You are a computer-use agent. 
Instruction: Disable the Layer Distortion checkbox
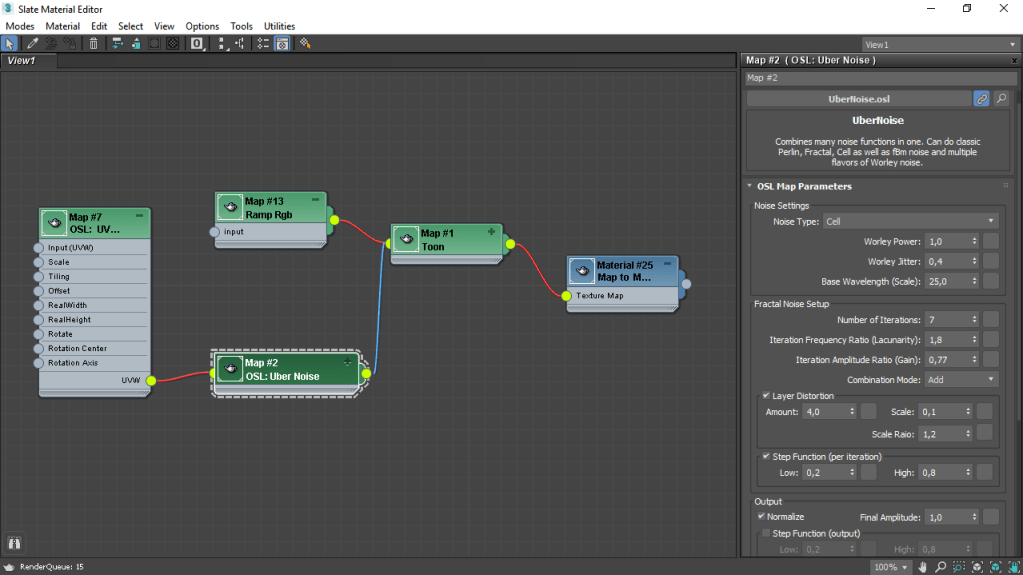[x=766, y=396]
